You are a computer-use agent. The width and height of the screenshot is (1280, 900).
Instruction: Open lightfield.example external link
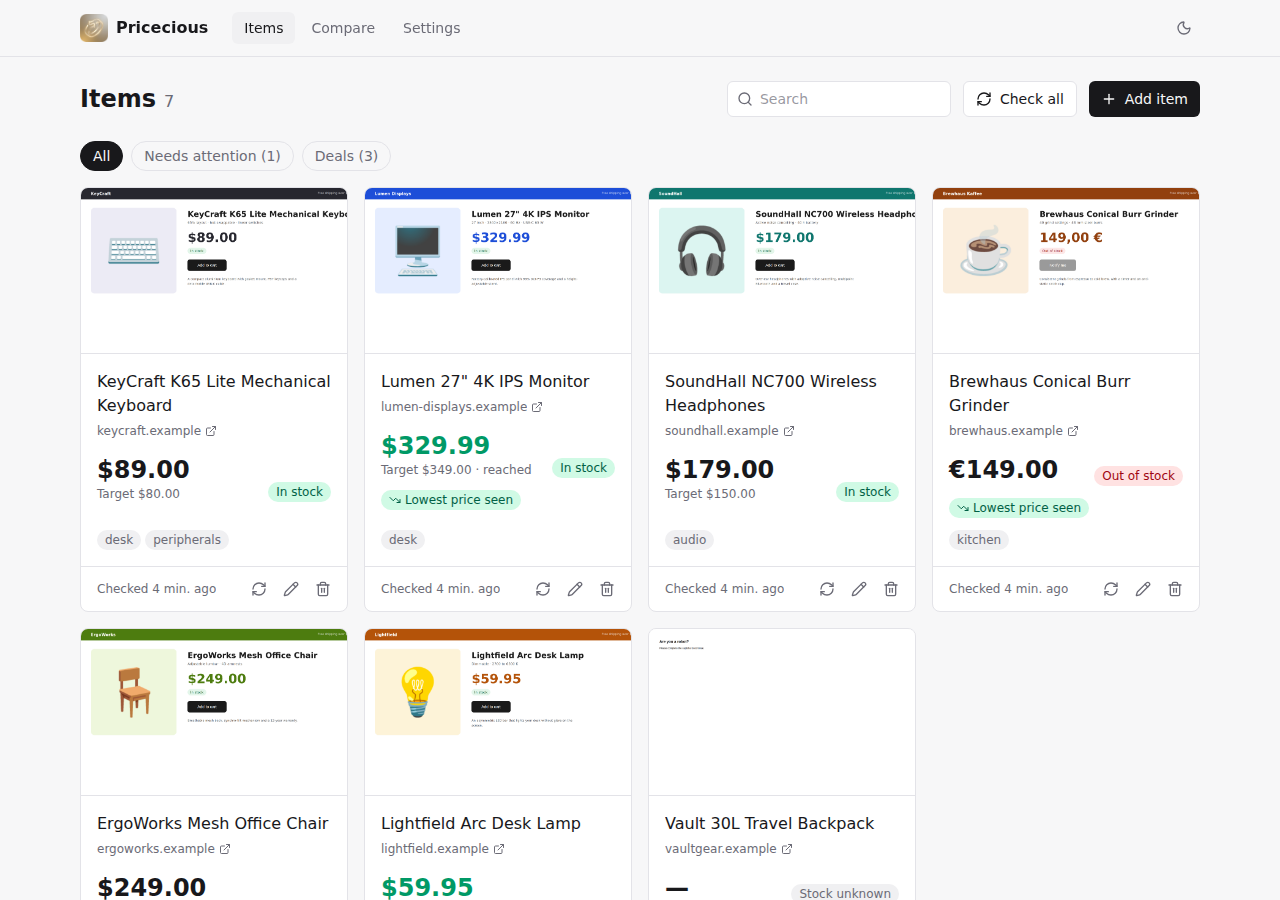coord(443,849)
